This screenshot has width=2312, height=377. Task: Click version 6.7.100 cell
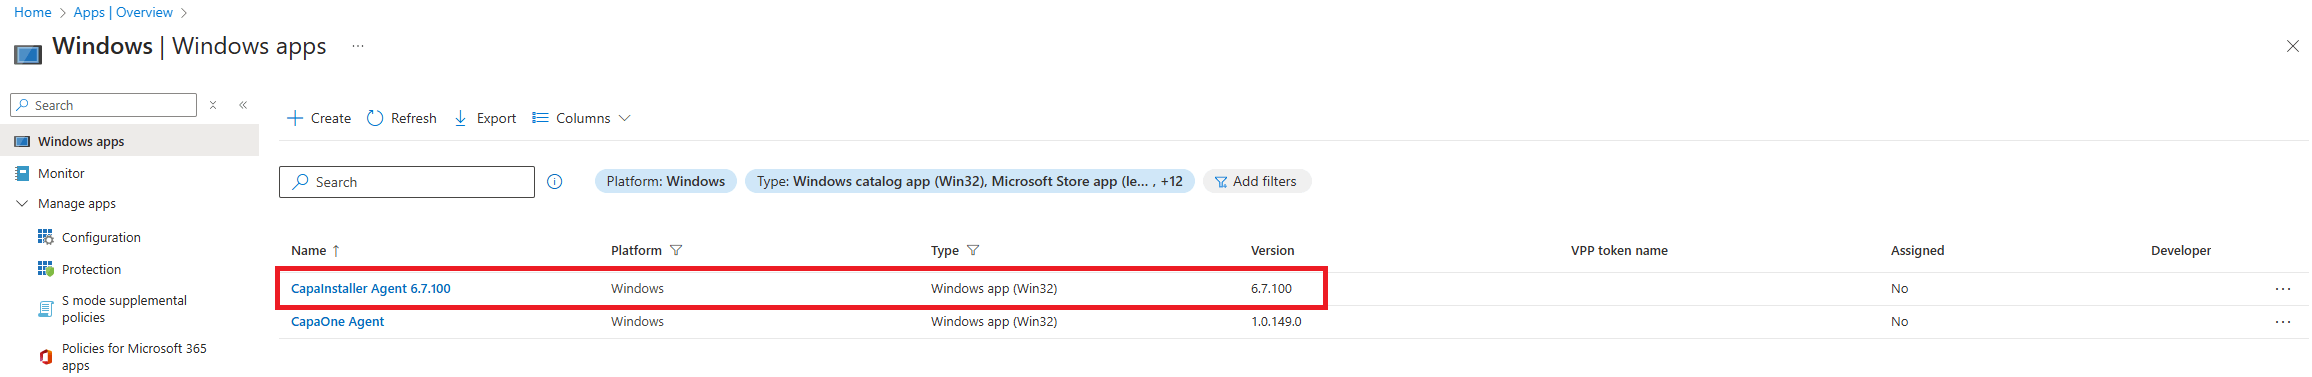(x=1271, y=288)
